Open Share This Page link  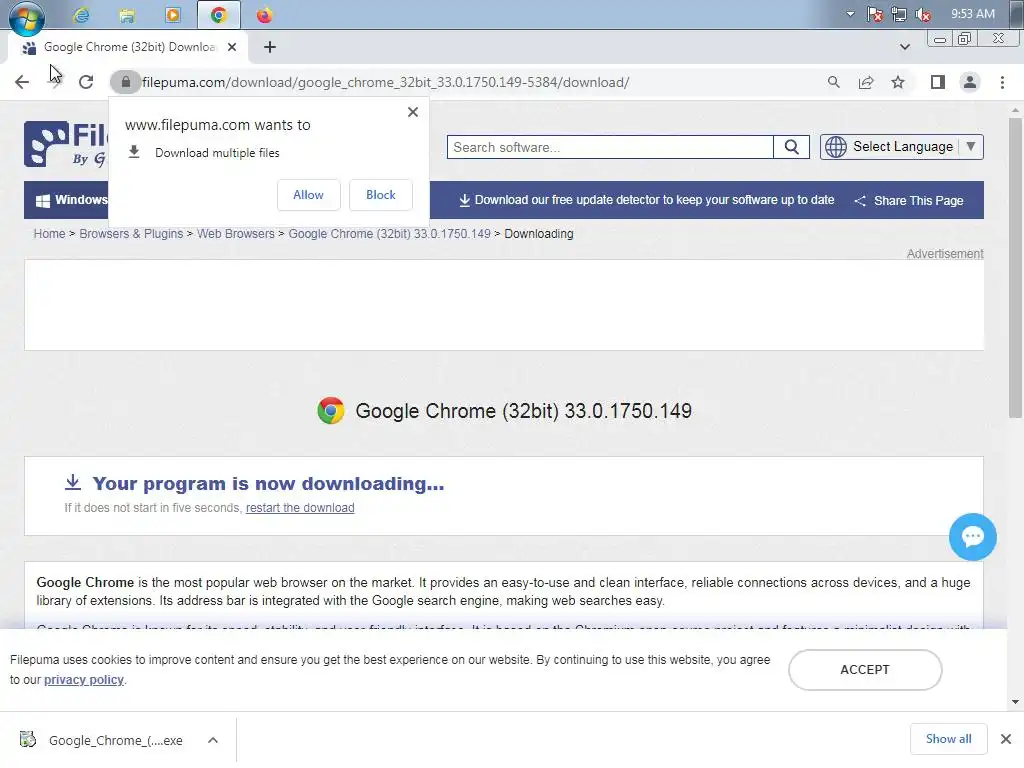pos(908,200)
